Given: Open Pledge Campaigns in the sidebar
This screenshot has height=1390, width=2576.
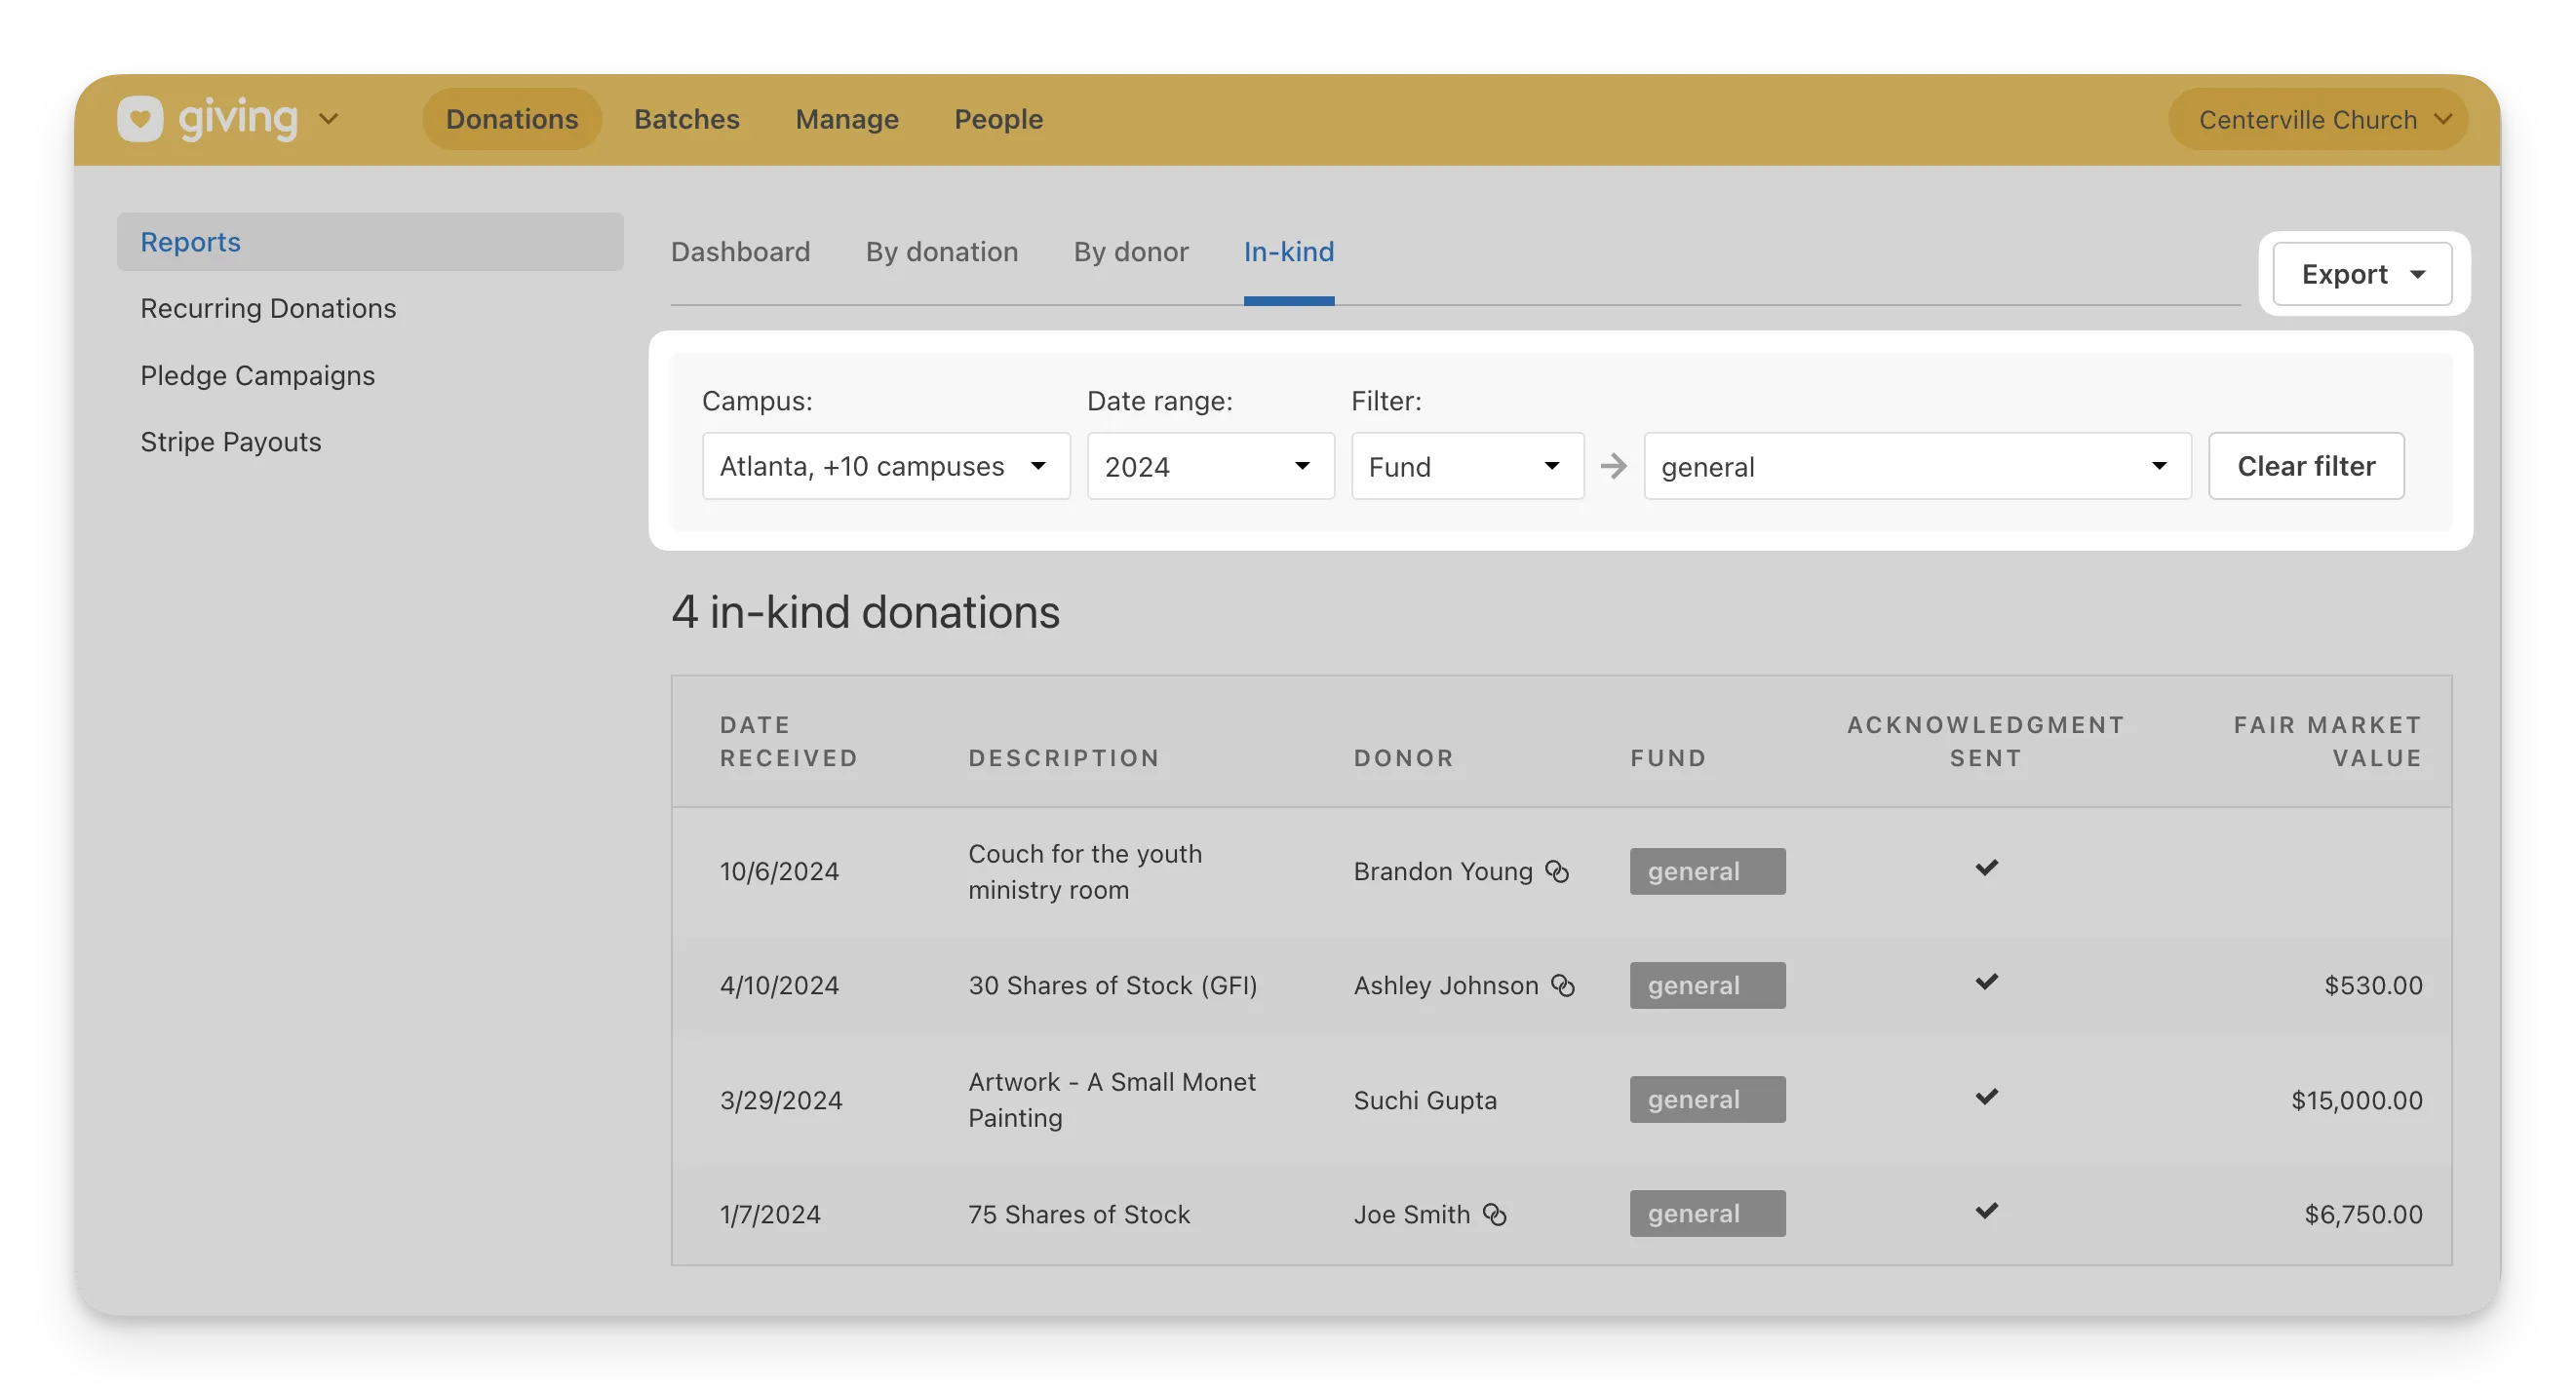Looking at the screenshot, I should (257, 375).
